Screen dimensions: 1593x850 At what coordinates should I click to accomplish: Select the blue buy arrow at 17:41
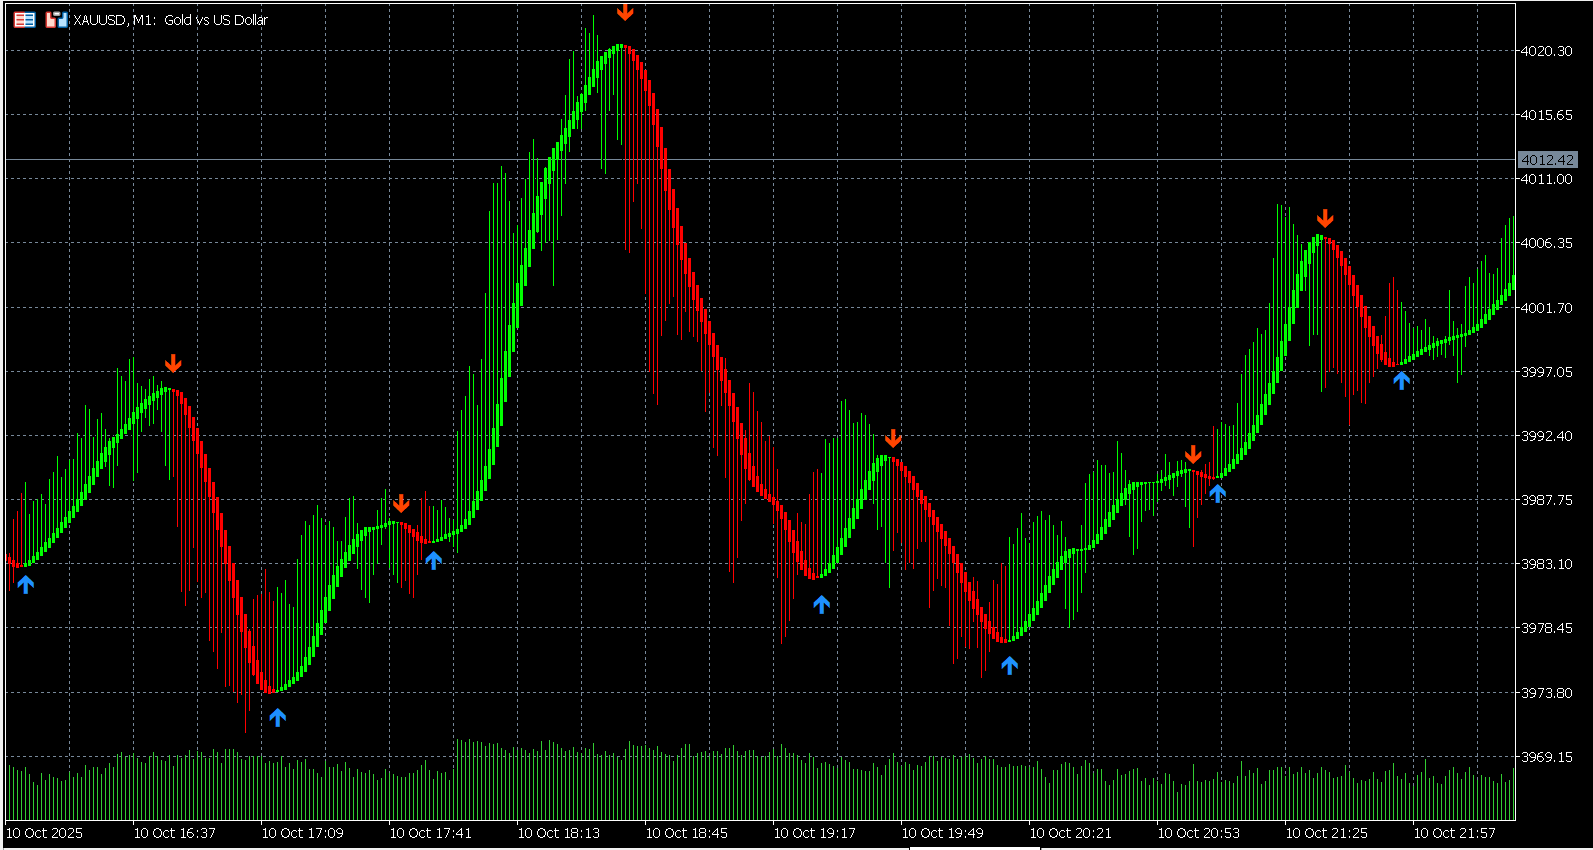tap(433, 560)
